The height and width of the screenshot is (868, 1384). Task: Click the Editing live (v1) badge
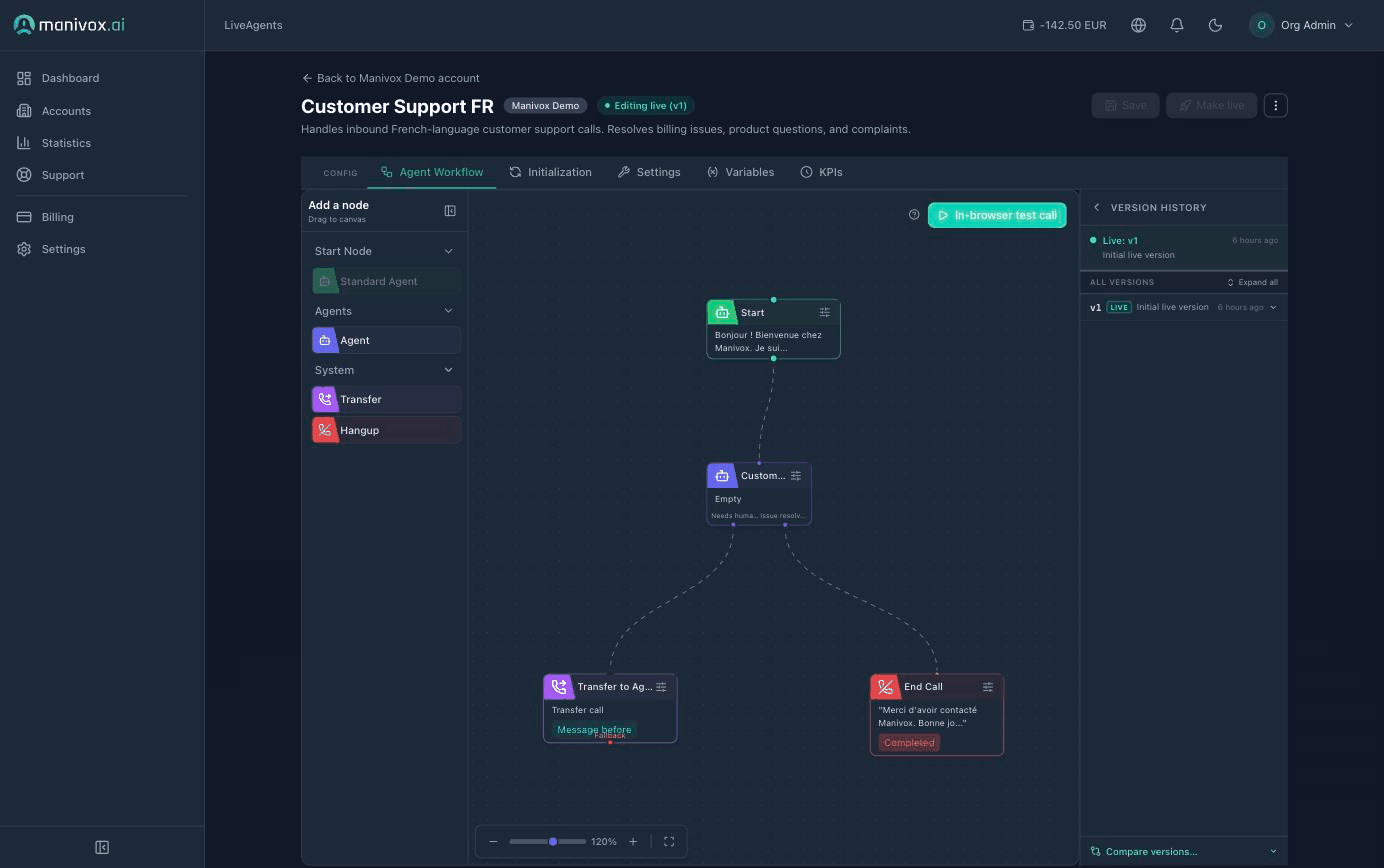click(x=645, y=105)
